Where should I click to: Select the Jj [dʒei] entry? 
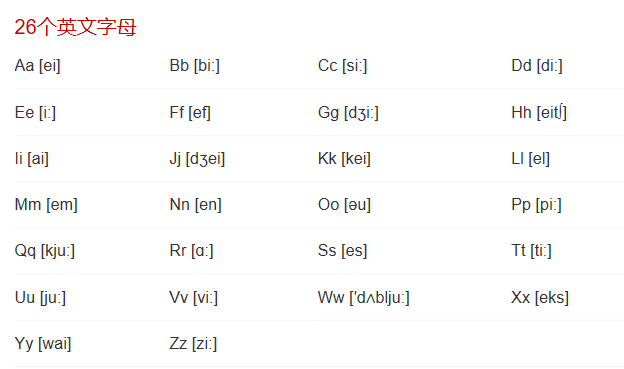point(197,159)
